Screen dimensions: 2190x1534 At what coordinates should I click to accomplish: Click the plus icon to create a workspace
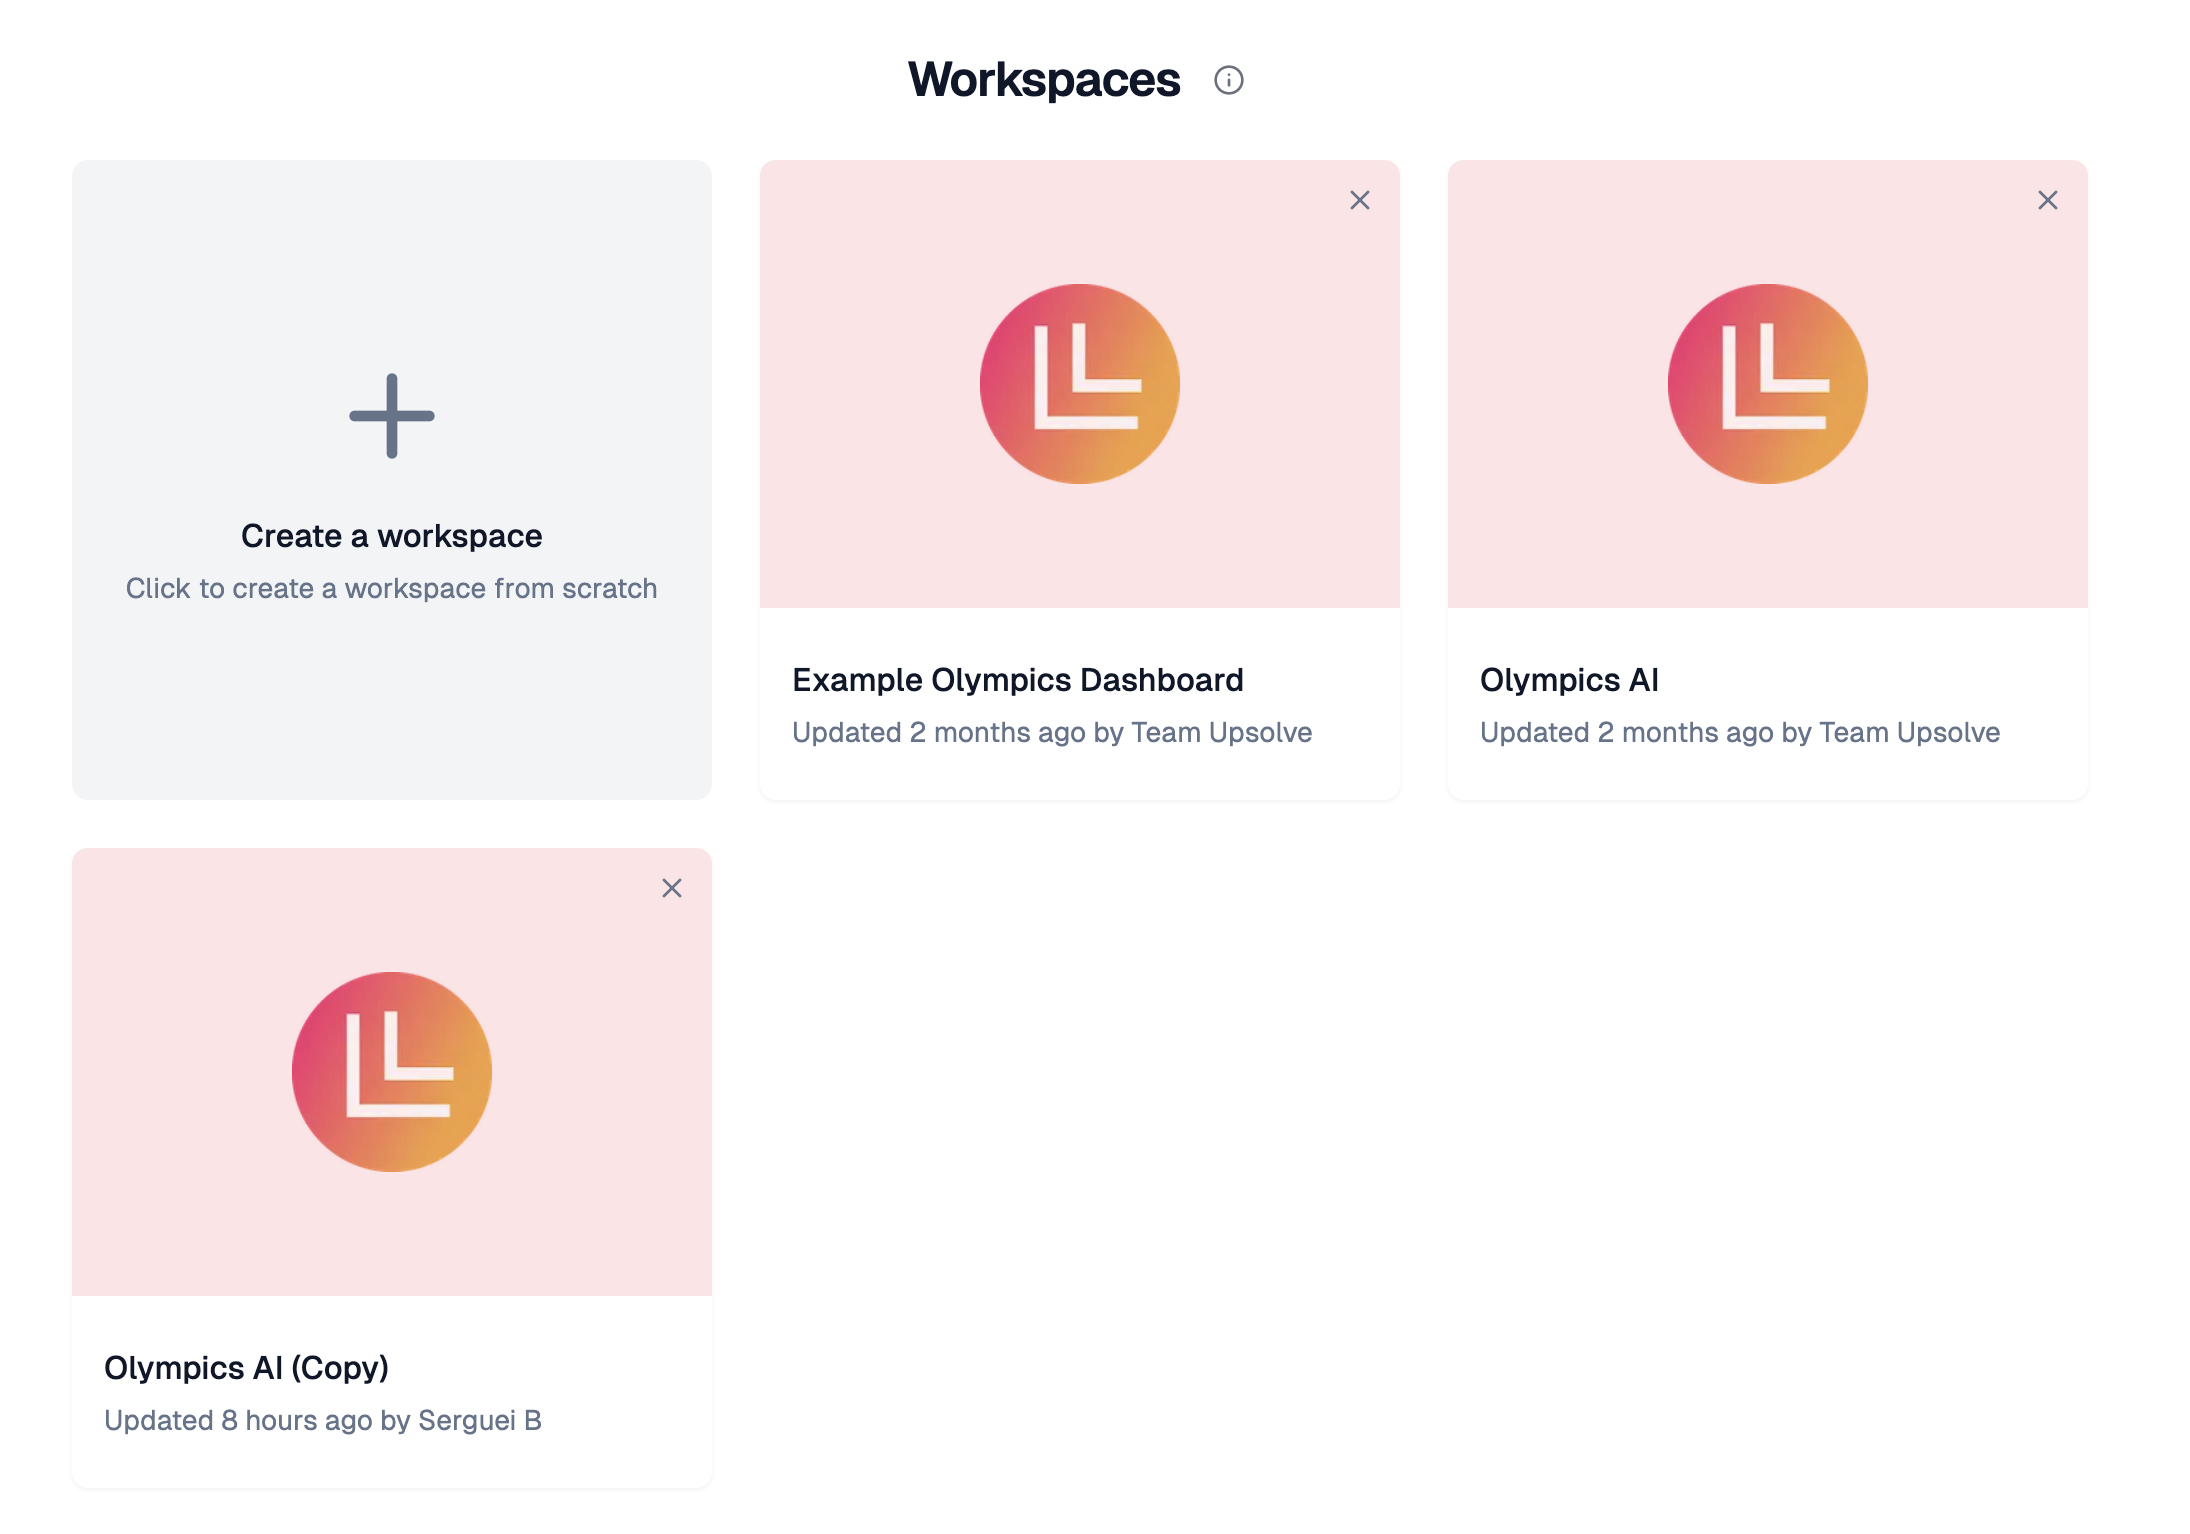[x=392, y=416]
